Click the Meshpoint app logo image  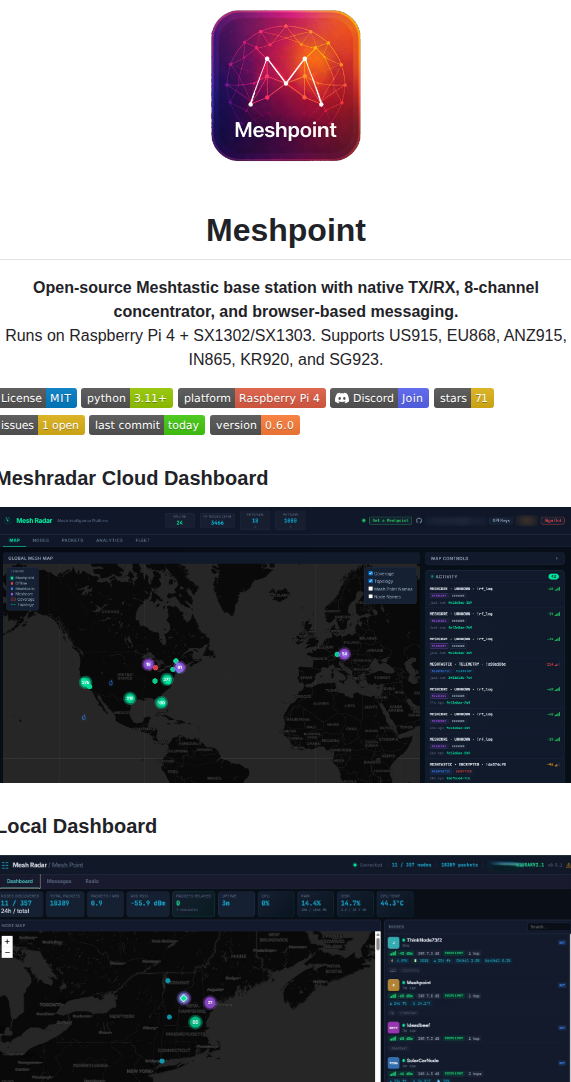[285, 86]
